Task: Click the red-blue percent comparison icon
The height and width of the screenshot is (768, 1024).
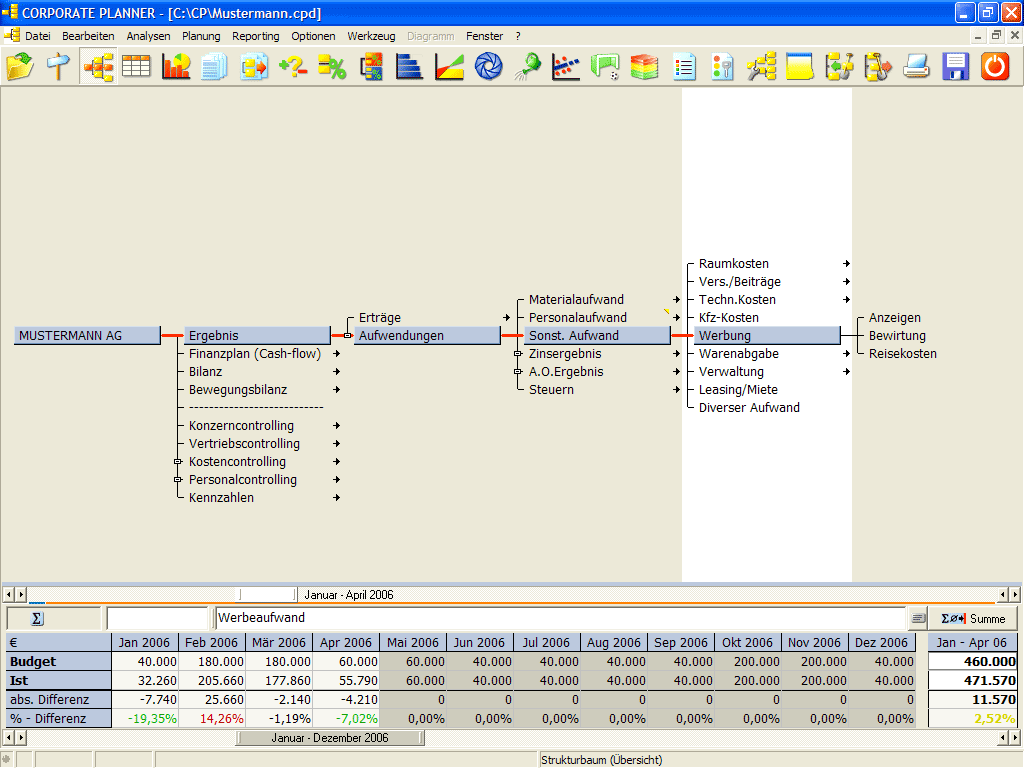Action: [371, 67]
